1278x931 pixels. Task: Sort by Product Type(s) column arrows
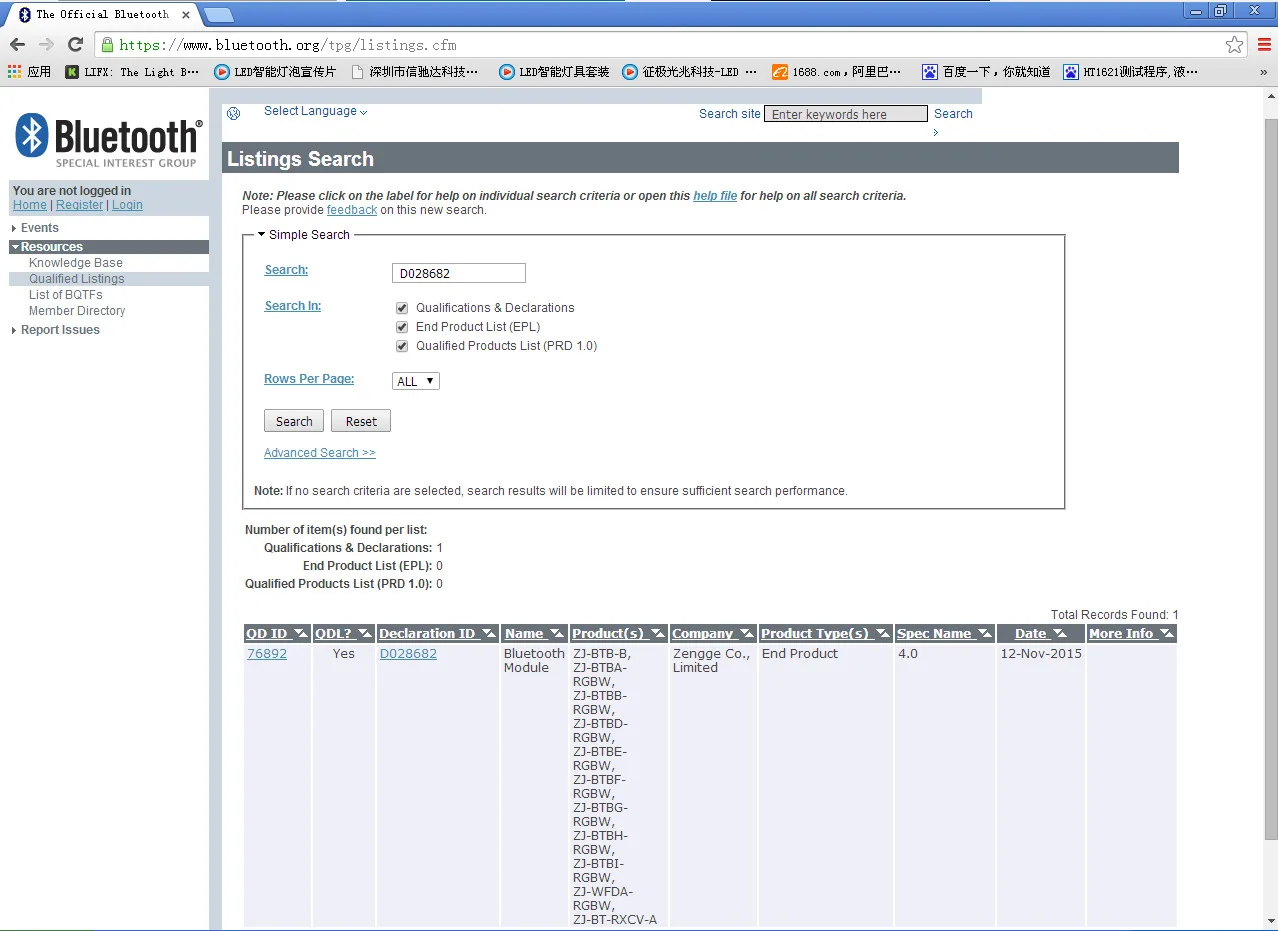883,634
